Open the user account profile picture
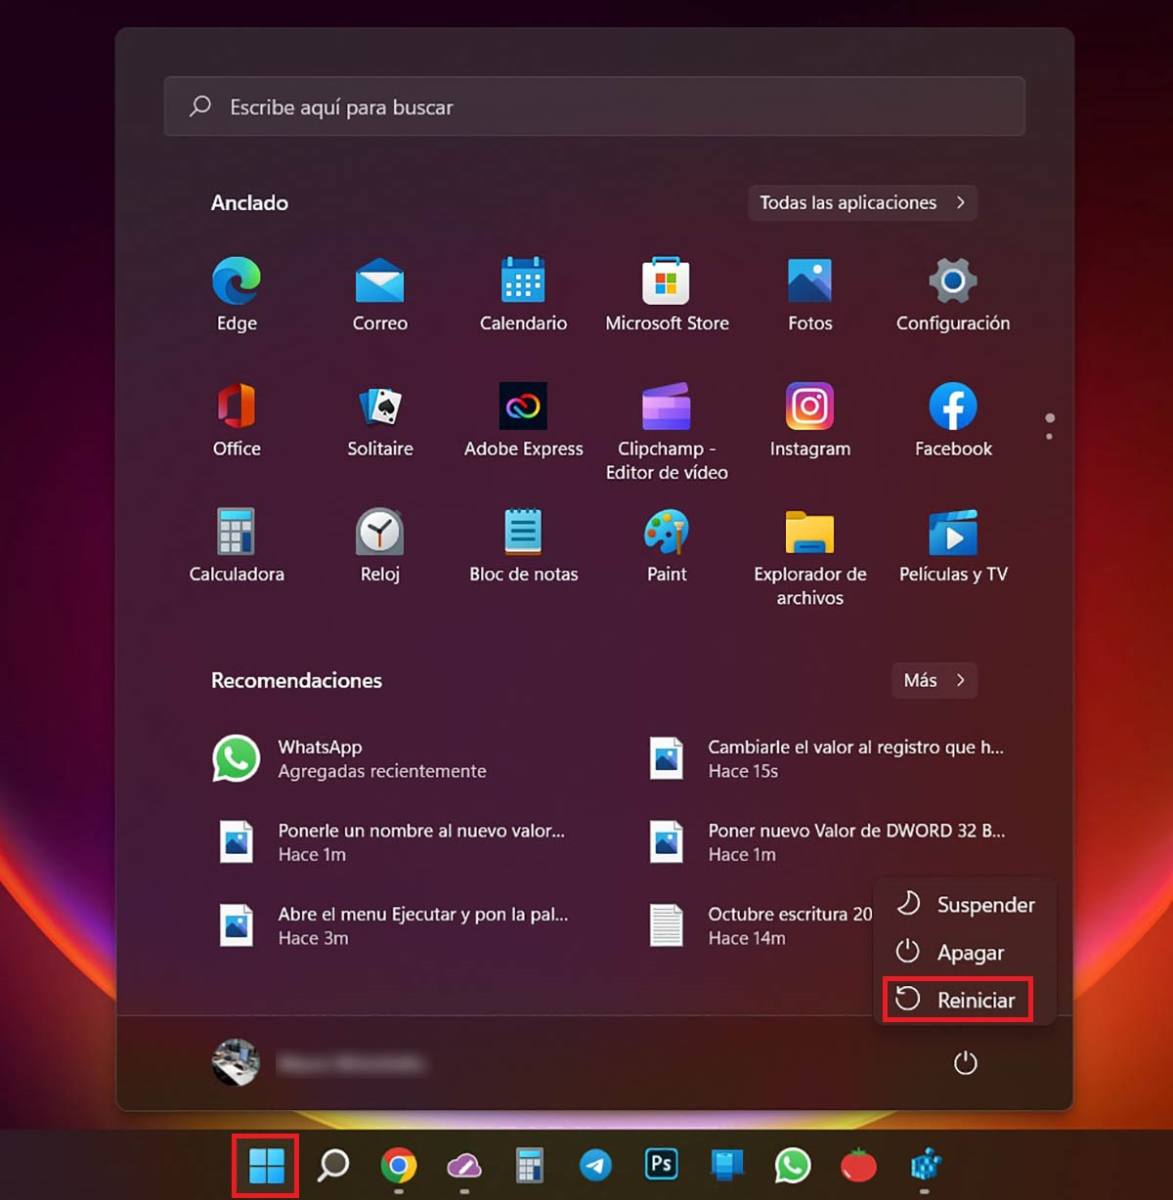The image size is (1173, 1200). 234,1063
